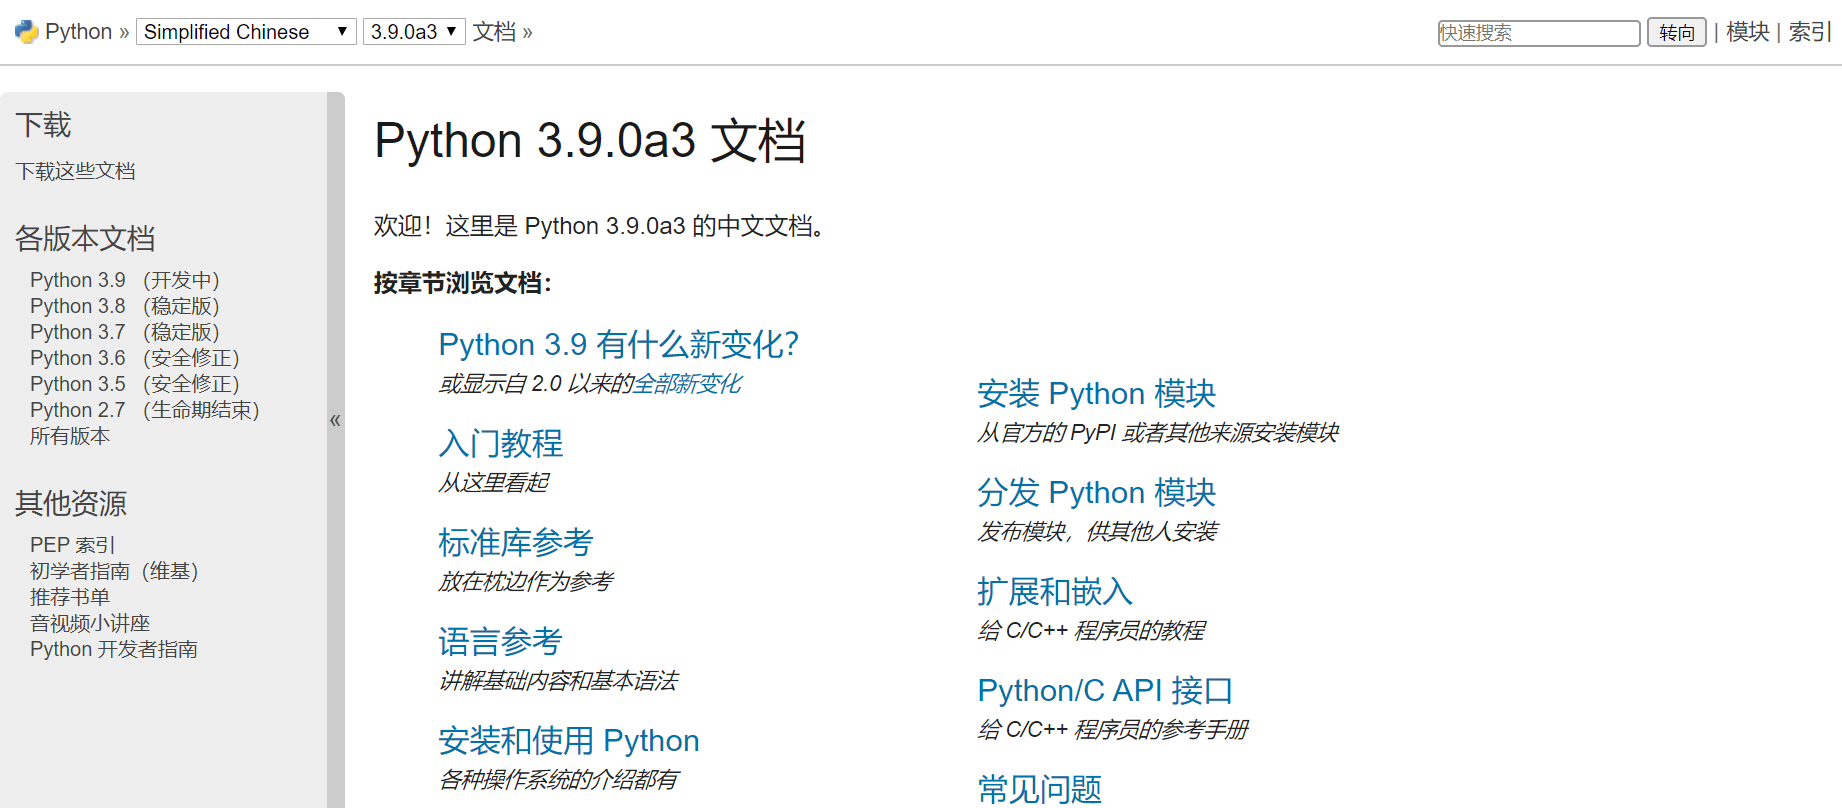Click the 所有版本 link
1842x808 pixels.
coord(70,436)
